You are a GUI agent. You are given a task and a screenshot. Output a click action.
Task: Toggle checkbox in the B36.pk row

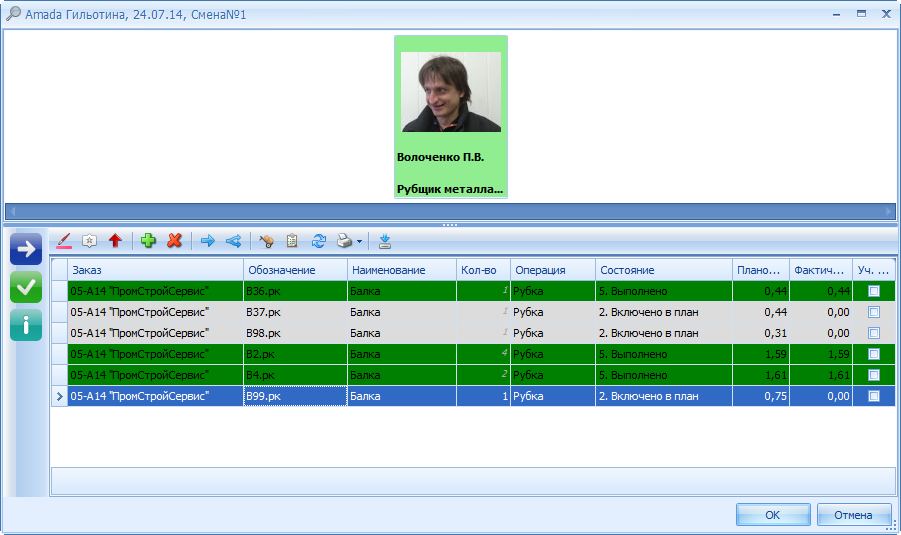[874, 291]
